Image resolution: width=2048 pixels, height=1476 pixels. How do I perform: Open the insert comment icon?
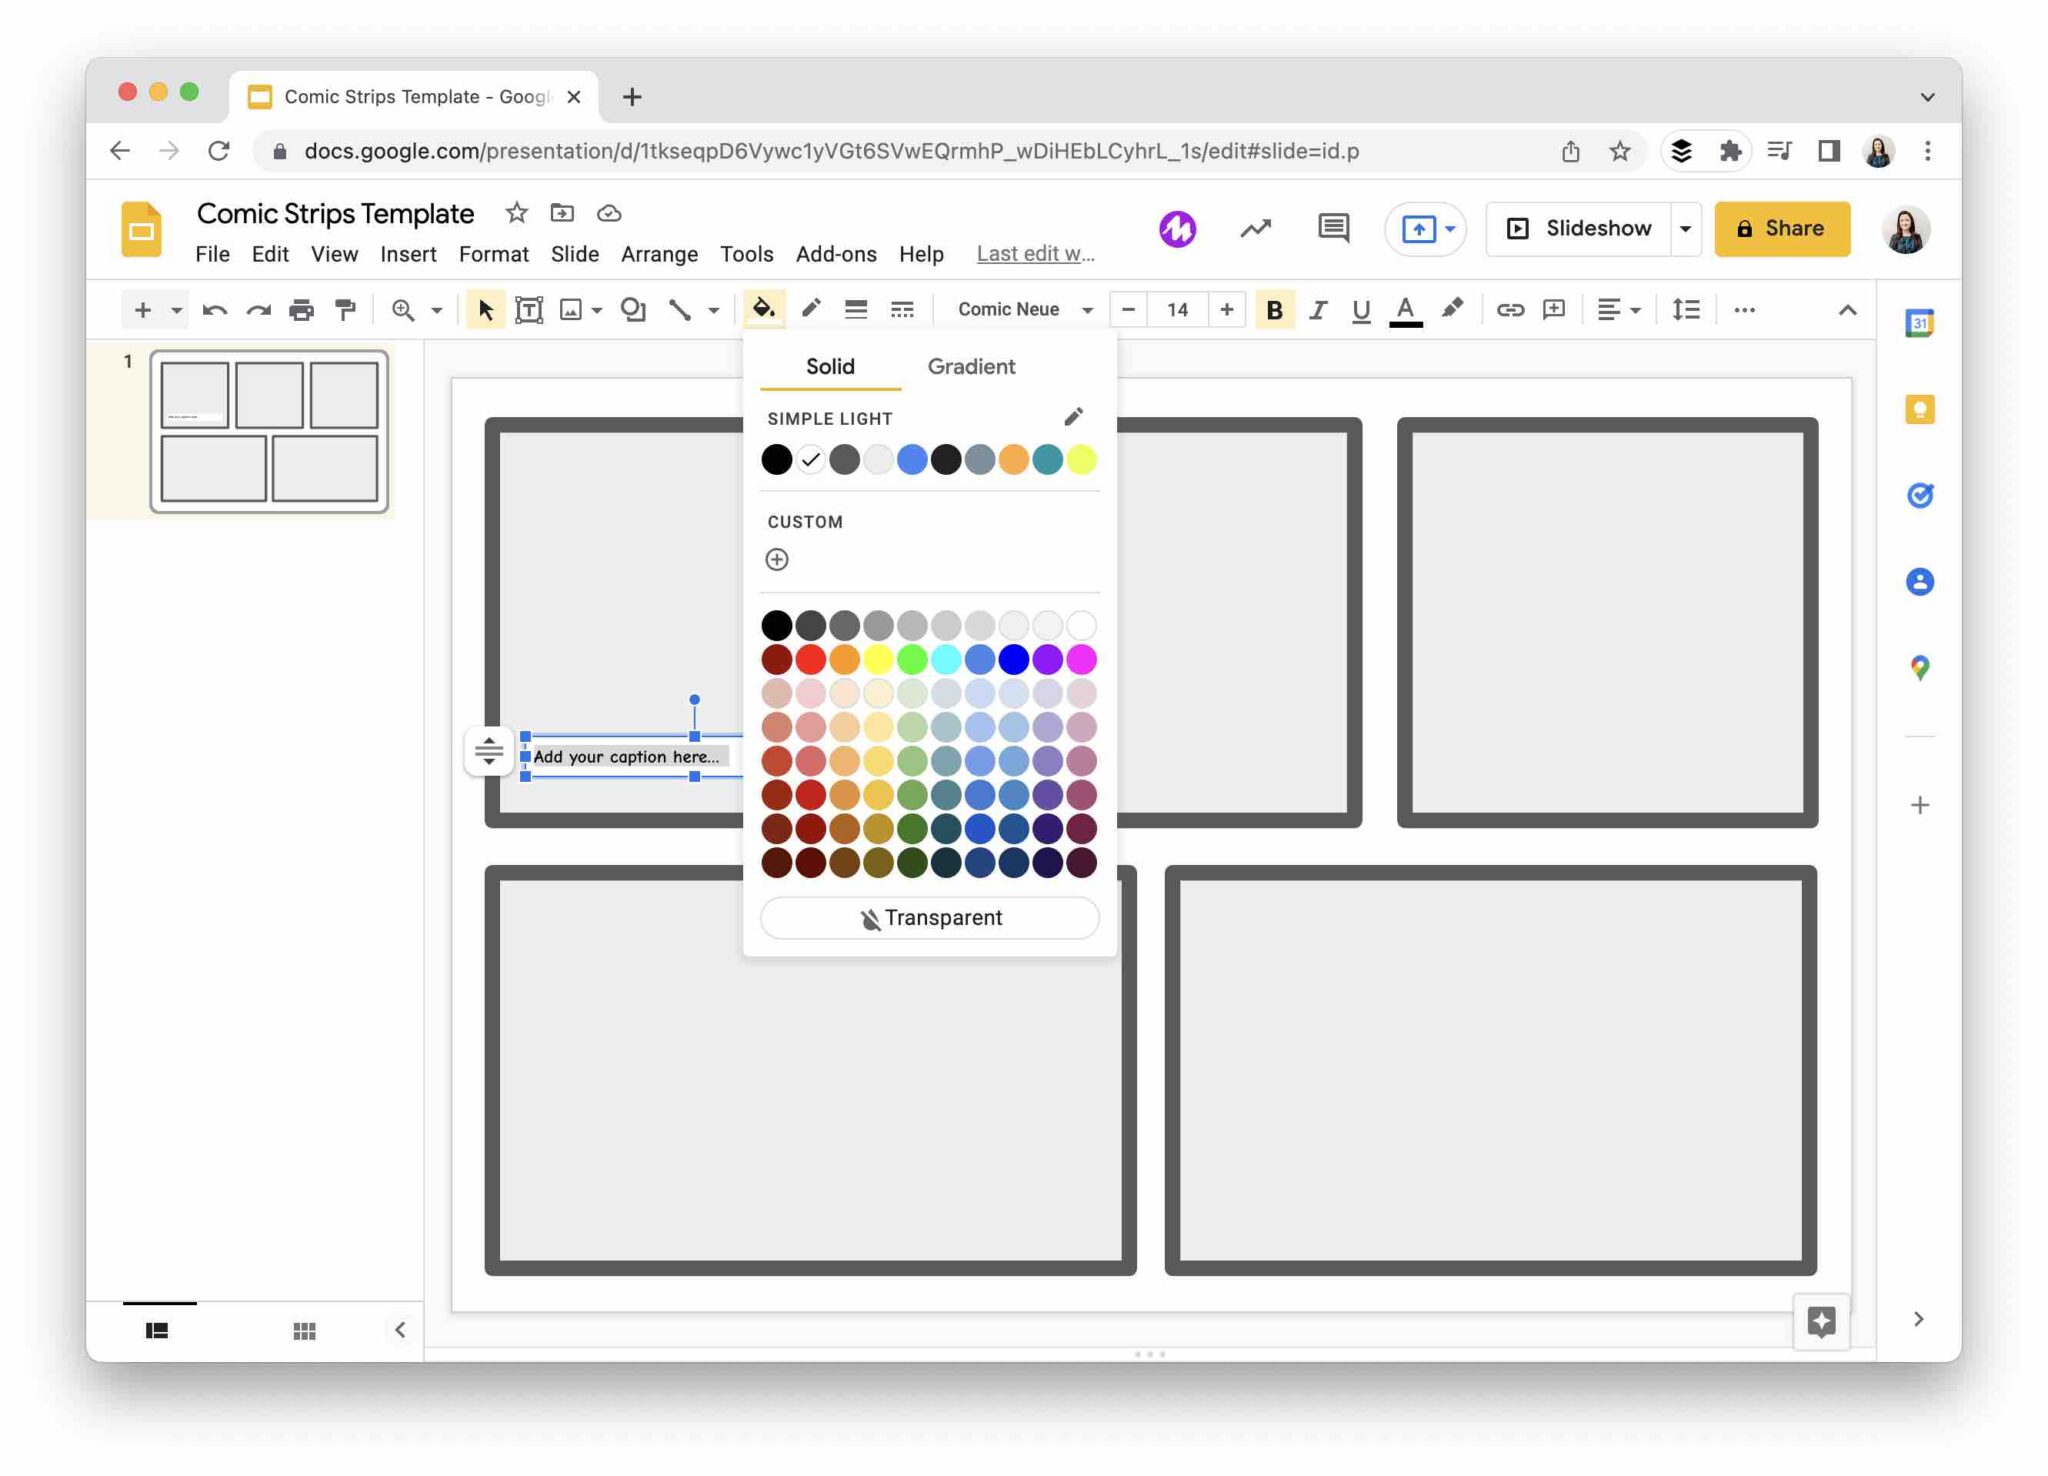pos(1553,310)
